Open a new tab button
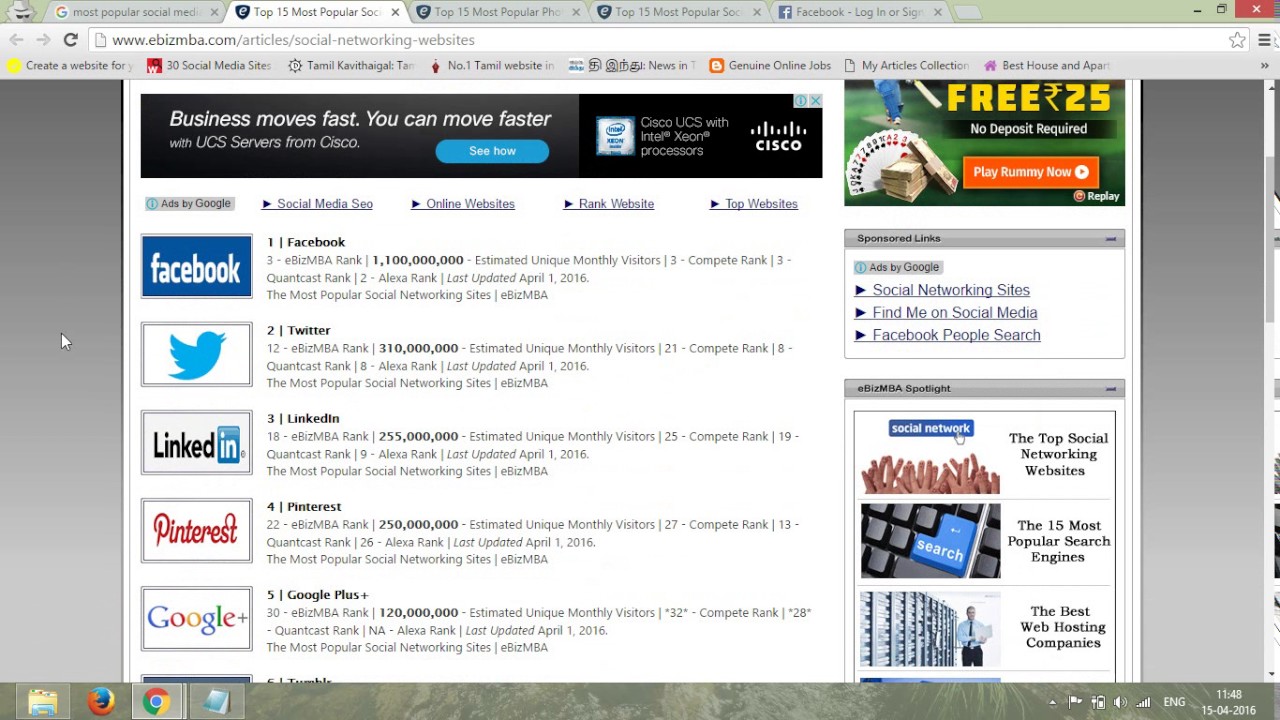 point(967,12)
